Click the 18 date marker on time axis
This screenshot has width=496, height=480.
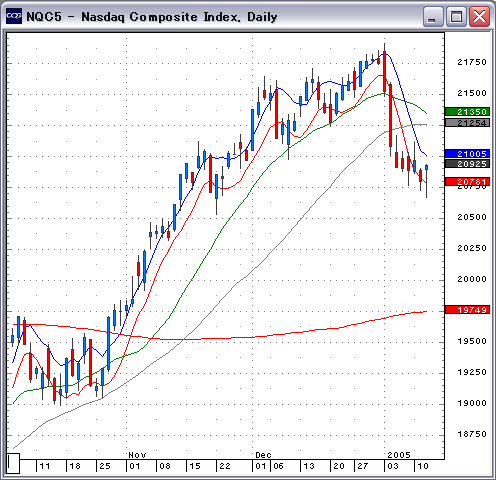pyautogui.click(x=75, y=466)
